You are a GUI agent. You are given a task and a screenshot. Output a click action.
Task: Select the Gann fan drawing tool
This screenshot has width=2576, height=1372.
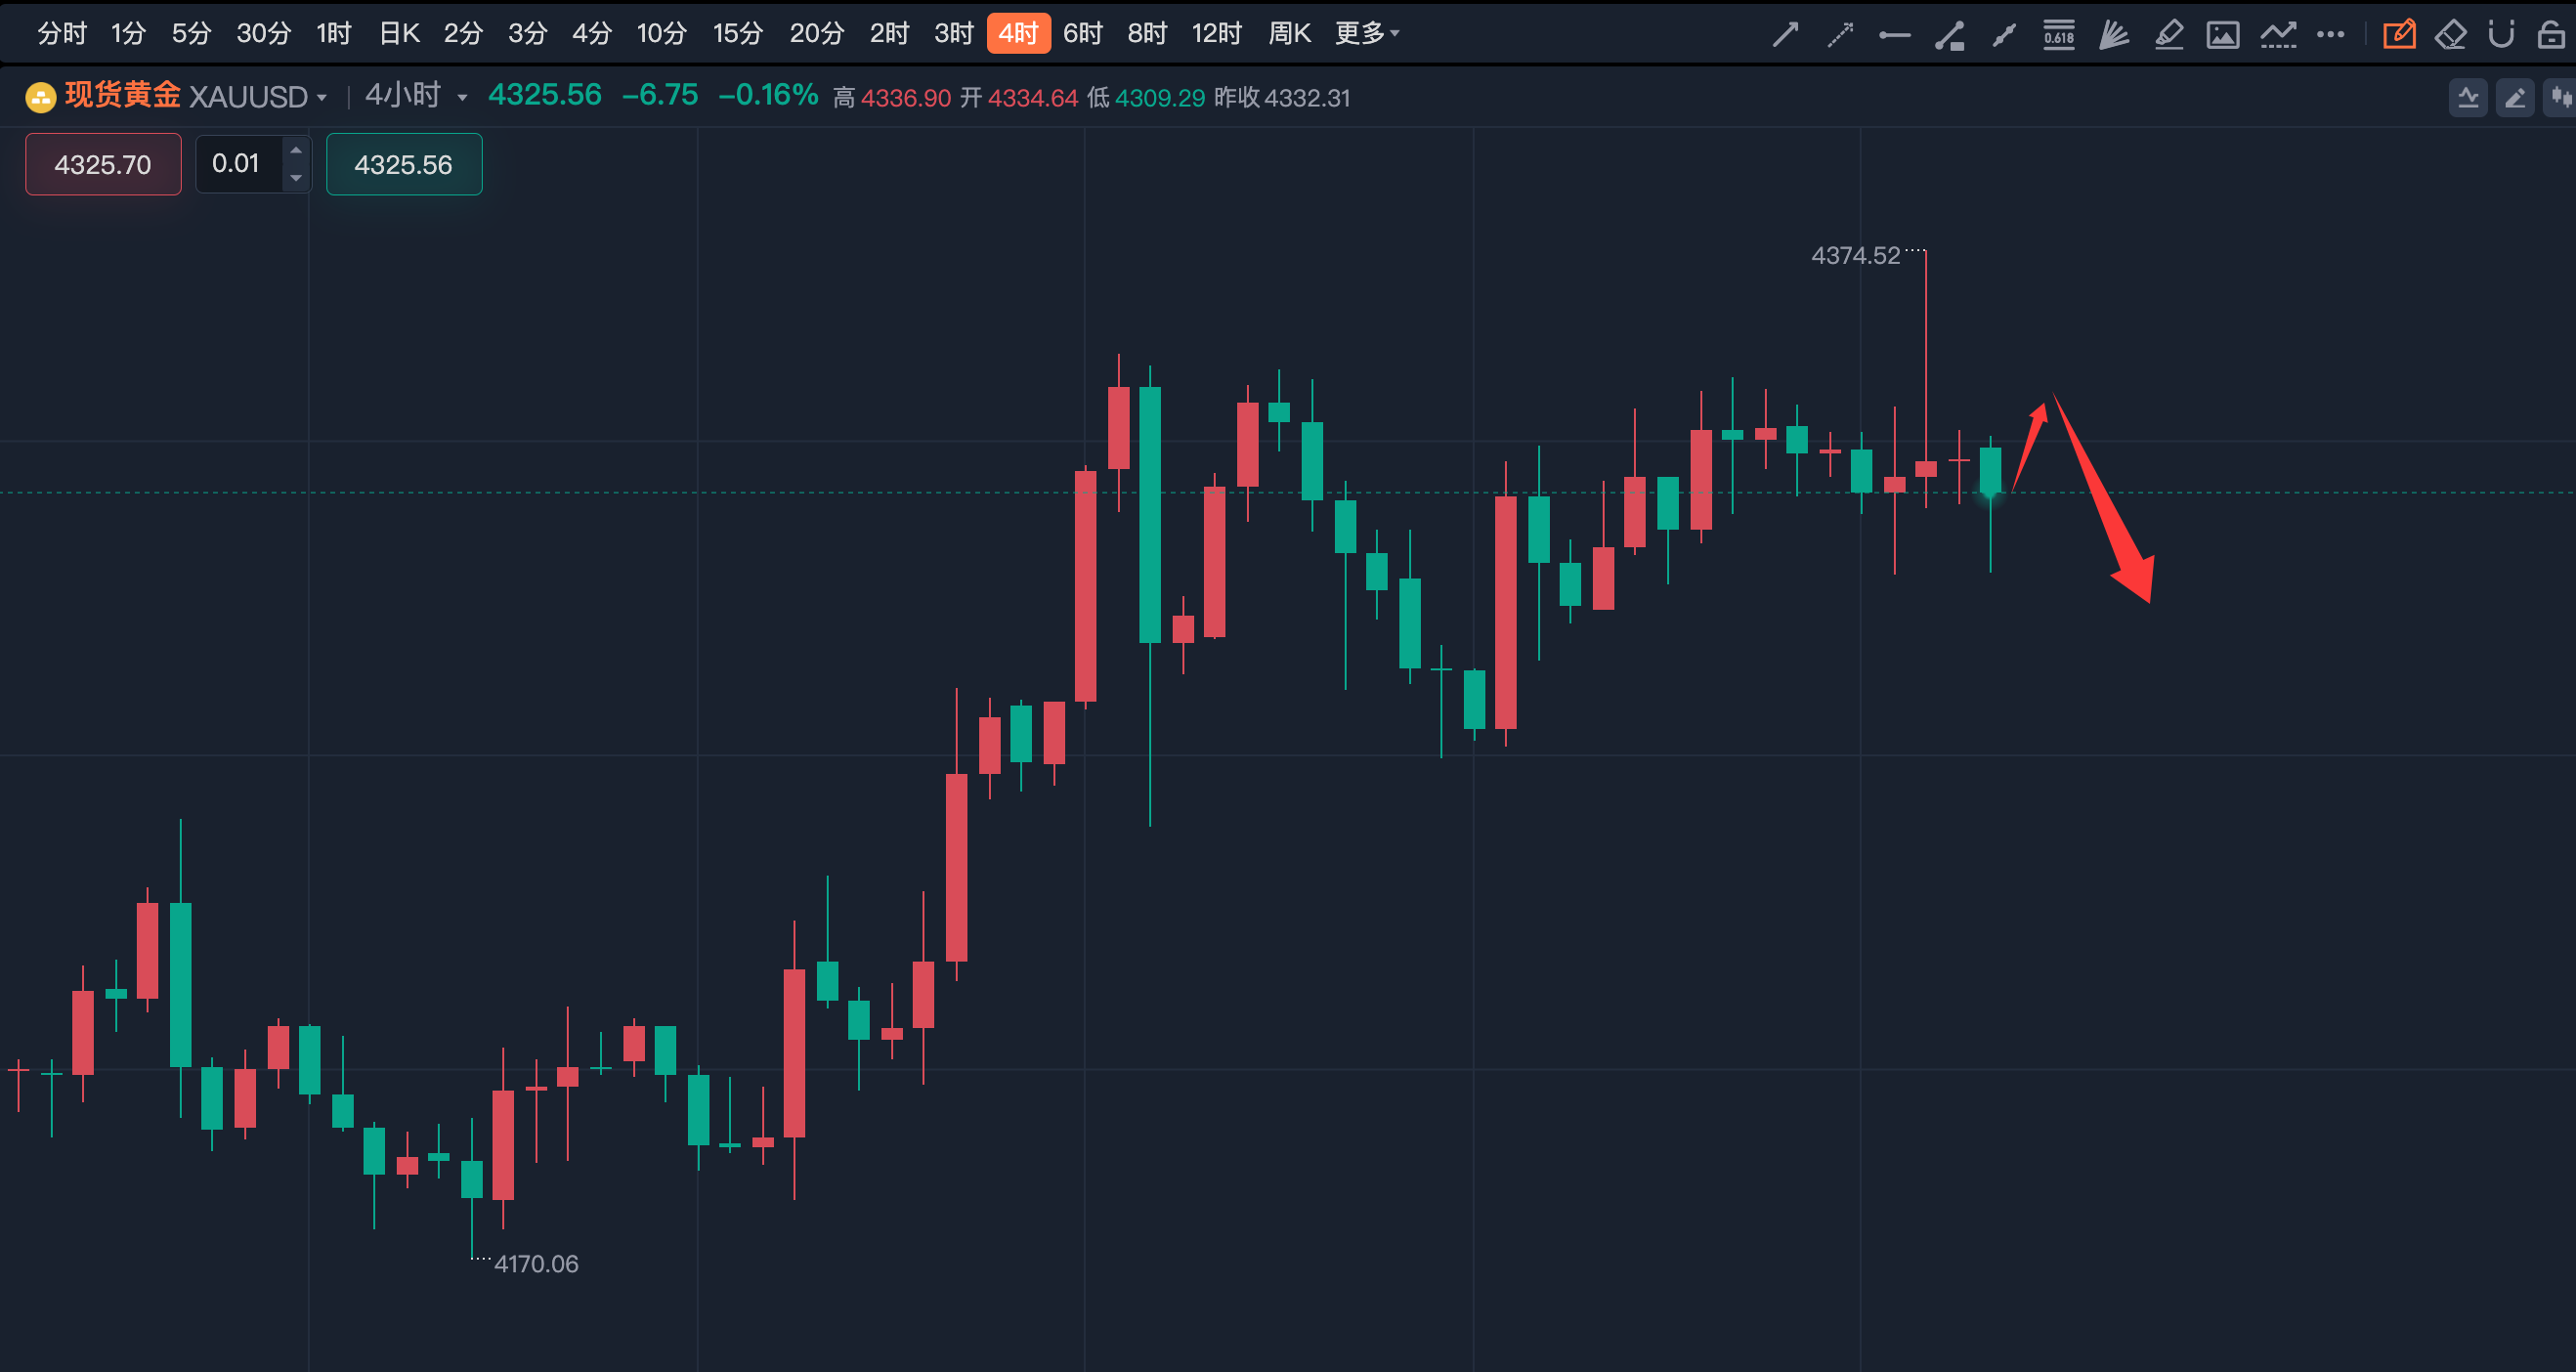2113,35
